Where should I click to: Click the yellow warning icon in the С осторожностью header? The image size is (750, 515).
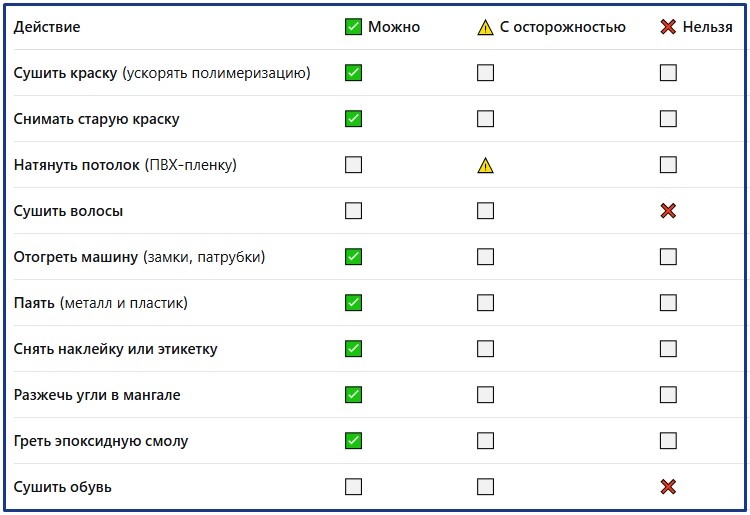click(x=486, y=27)
